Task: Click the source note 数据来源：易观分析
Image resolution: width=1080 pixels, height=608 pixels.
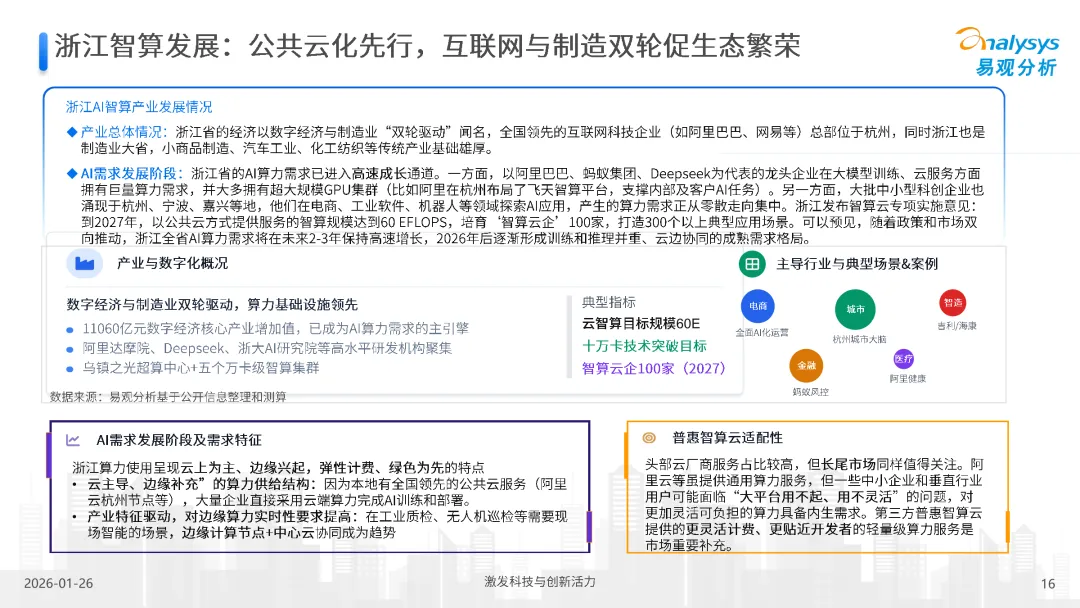Action: pos(168,397)
